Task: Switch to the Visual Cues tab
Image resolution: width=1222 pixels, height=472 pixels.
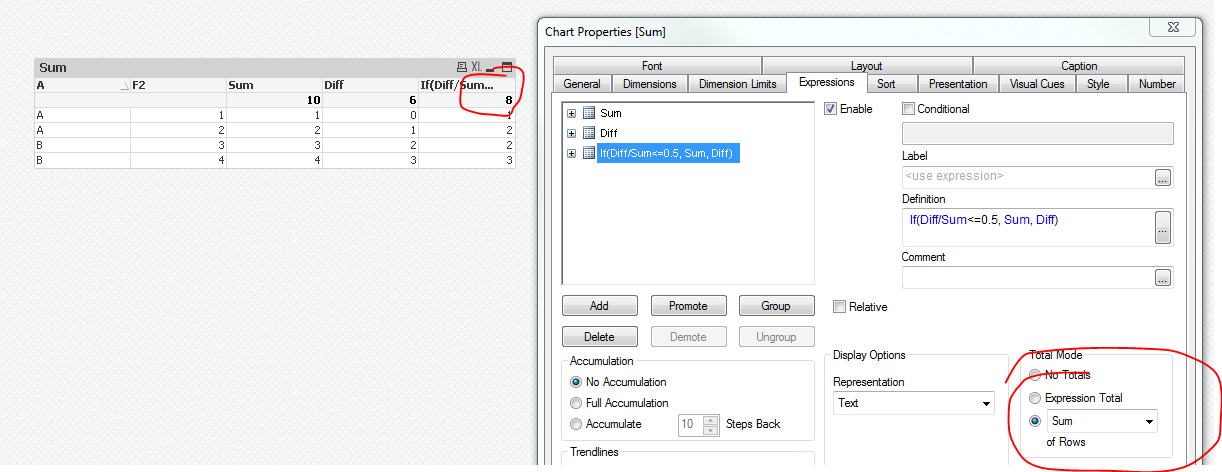Action: coord(1037,84)
